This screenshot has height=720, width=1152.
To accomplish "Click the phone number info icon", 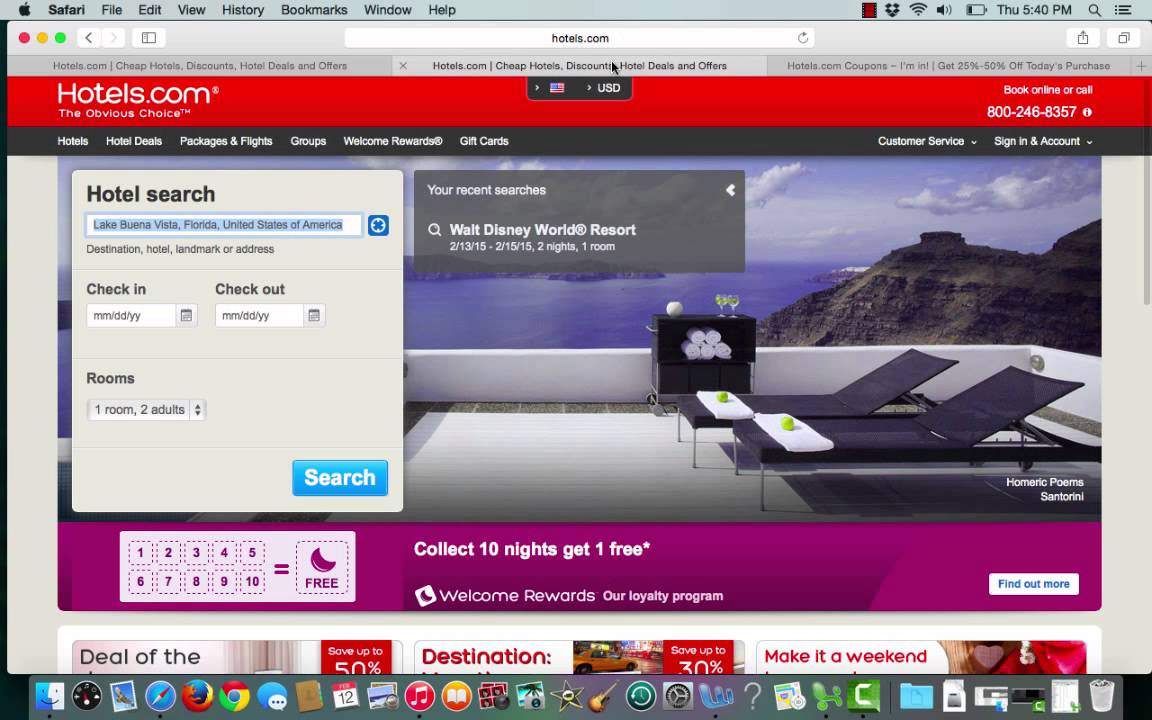I will pos(1087,112).
